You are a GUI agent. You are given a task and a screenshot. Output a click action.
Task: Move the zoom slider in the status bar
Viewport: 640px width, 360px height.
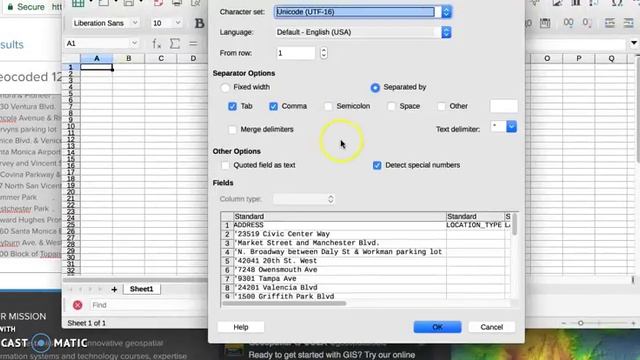click(x=581, y=323)
